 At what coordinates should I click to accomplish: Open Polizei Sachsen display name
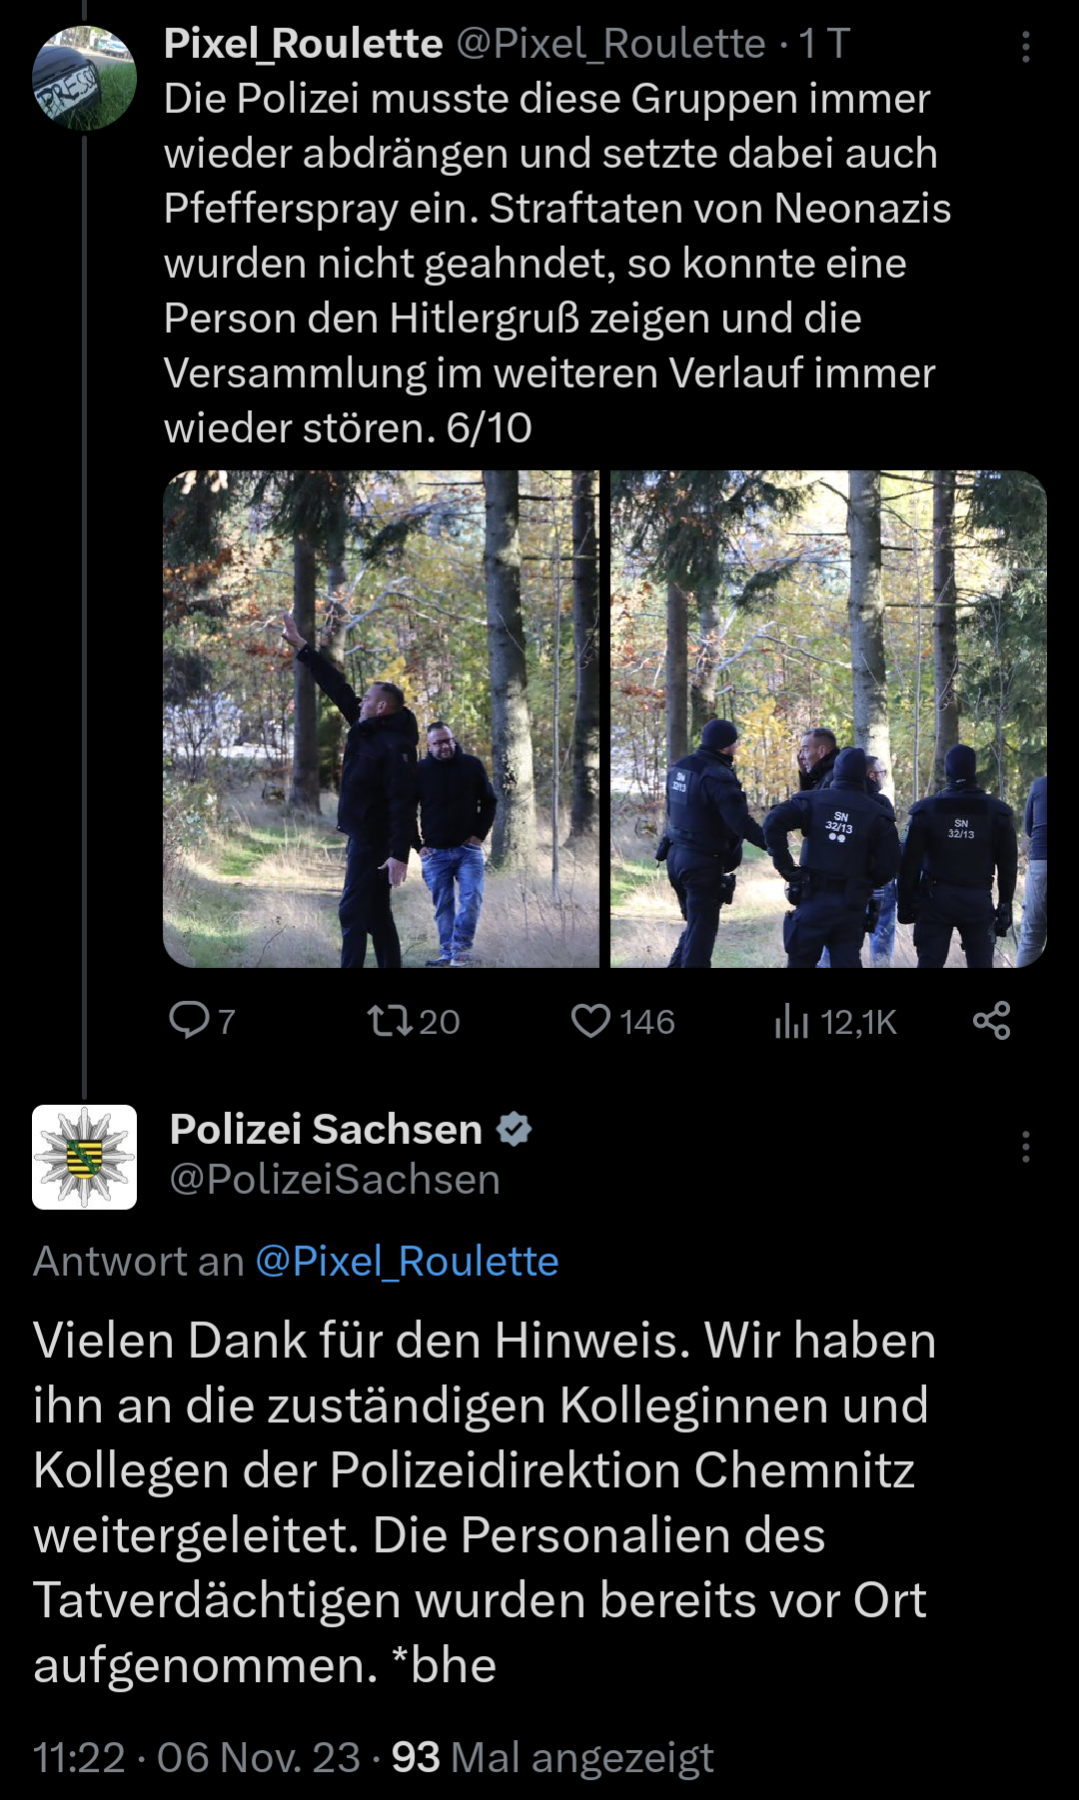tap(326, 1129)
